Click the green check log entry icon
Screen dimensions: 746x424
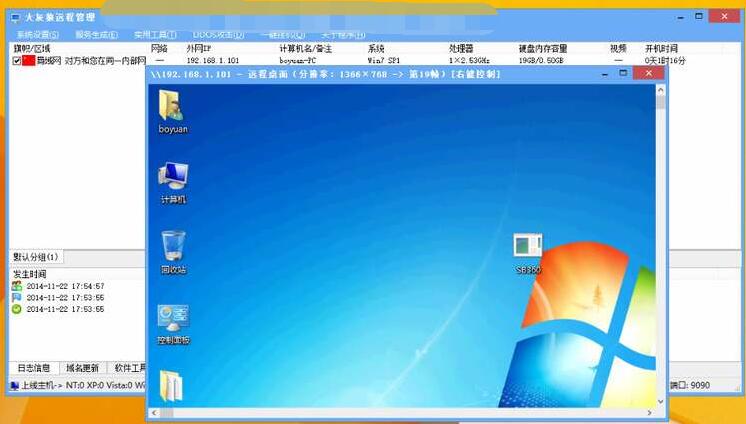pyautogui.click(x=17, y=309)
